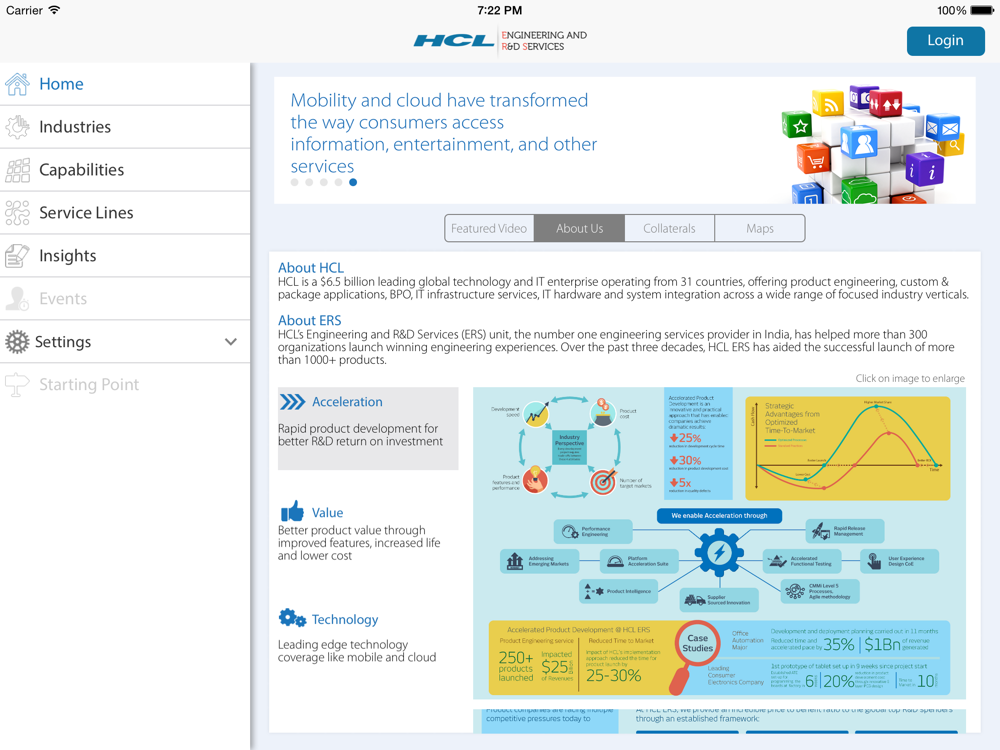Open the Starting Point menu item

click(x=125, y=385)
